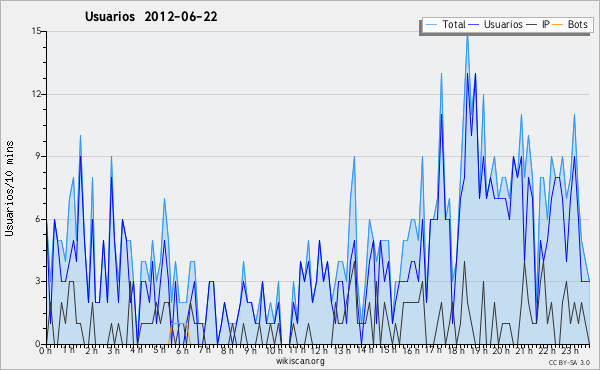Click the x-axis label '18 h'
The height and width of the screenshot is (370, 600).
(x=456, y=350)
